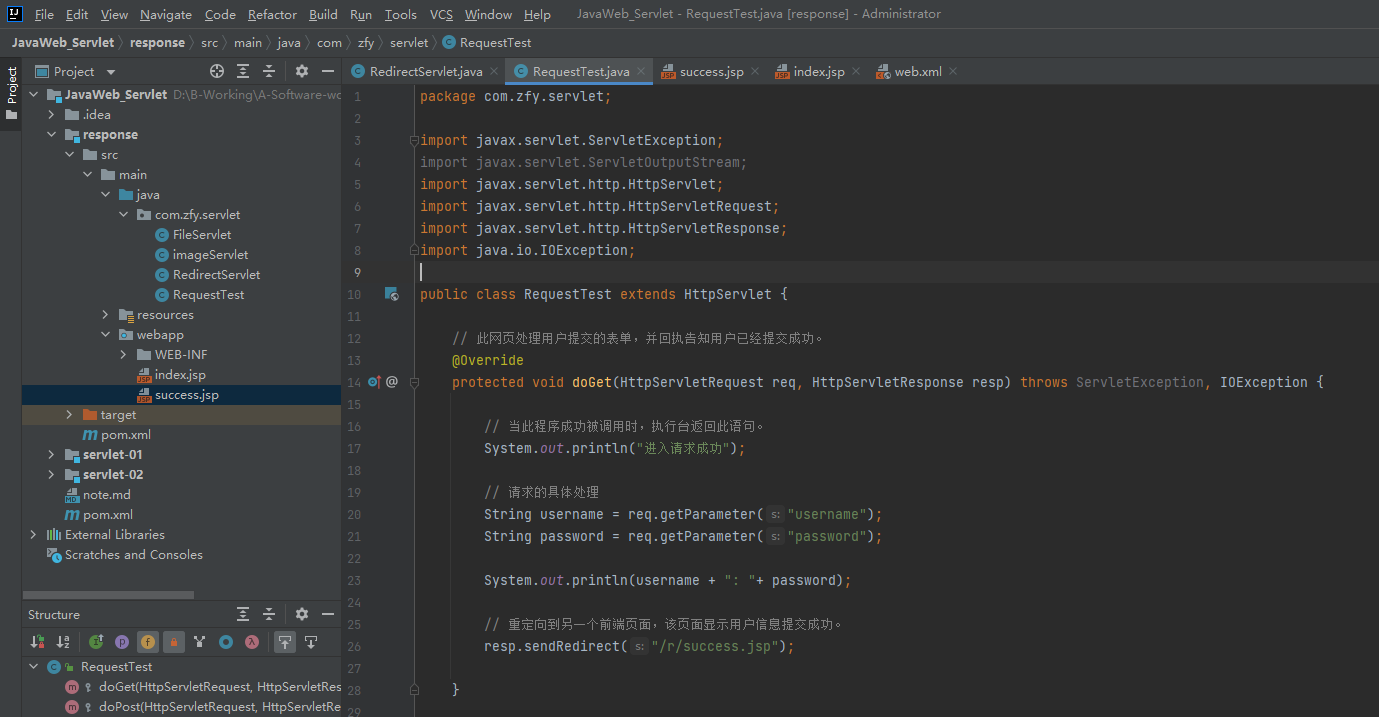Viewport: 1379px width, 717px height.
Task: Open the Refactor menu
Action: [272, 14]
